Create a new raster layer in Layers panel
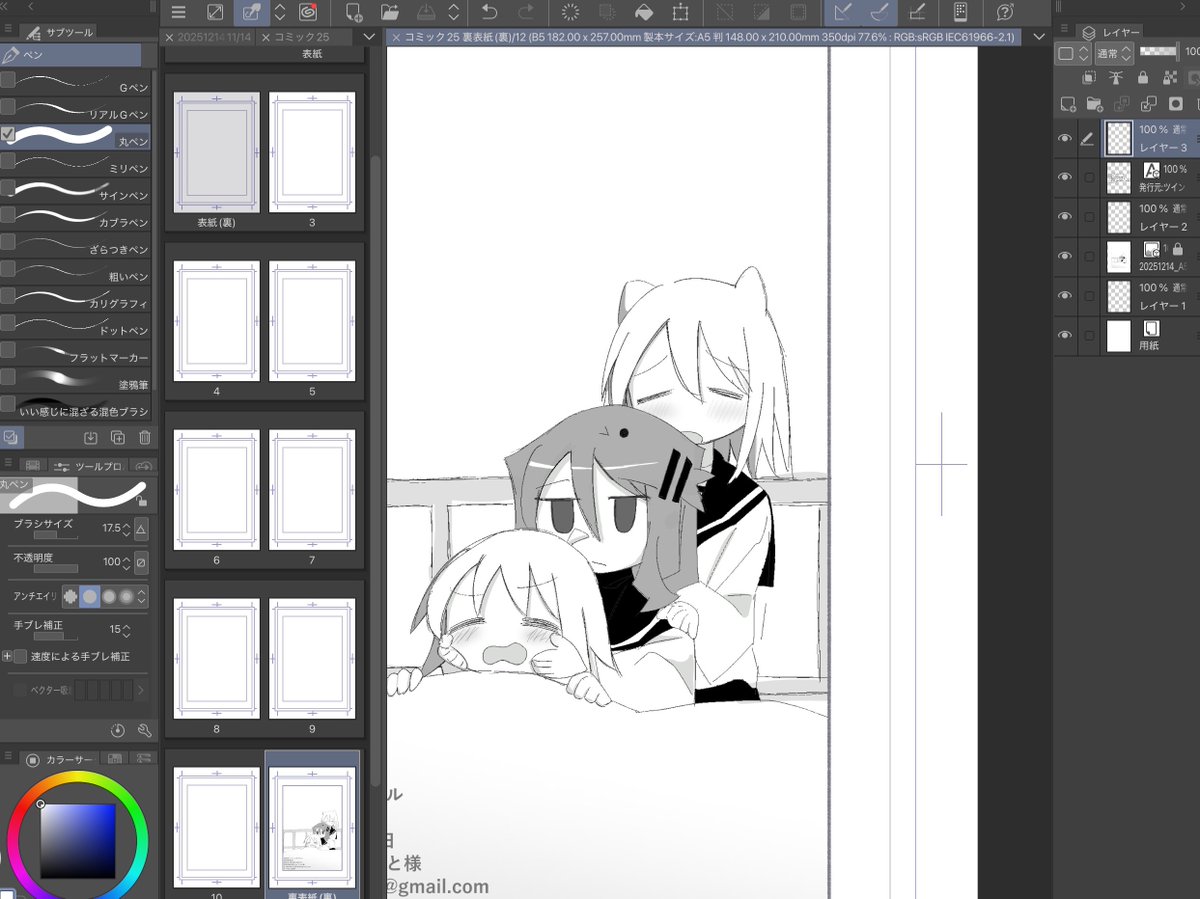This screenshot has width=1200, height=899. (x=1068, y=103)
